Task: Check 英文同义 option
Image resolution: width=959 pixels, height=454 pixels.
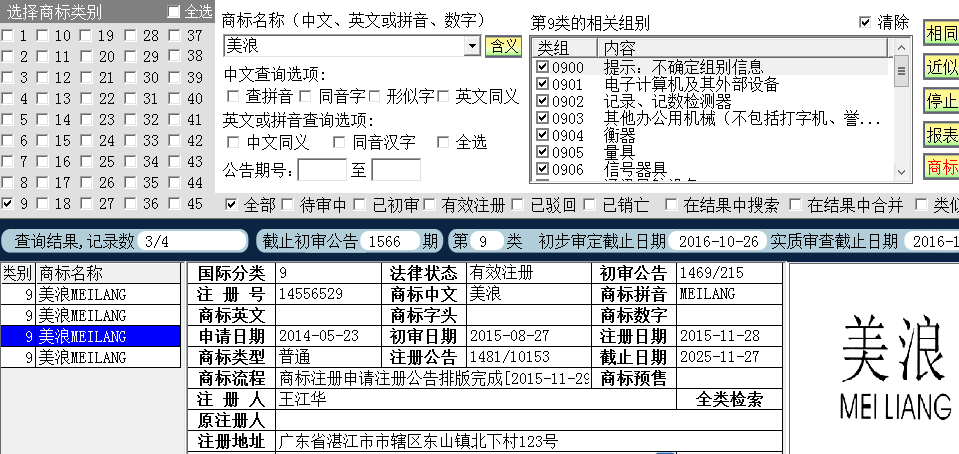Action: point(443,96)
